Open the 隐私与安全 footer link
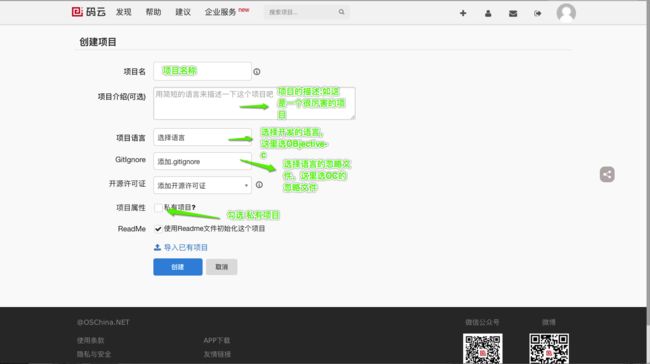650x364 pixels. click(x=94, y=354)
